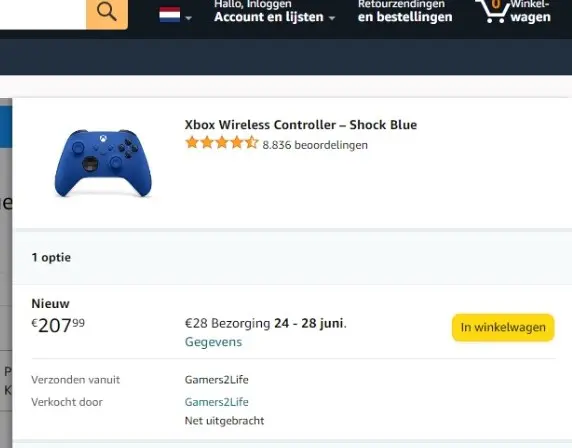The image size is (572, 448).
Task: Open Retourzendingen en bestellingen
Action: 405,12
